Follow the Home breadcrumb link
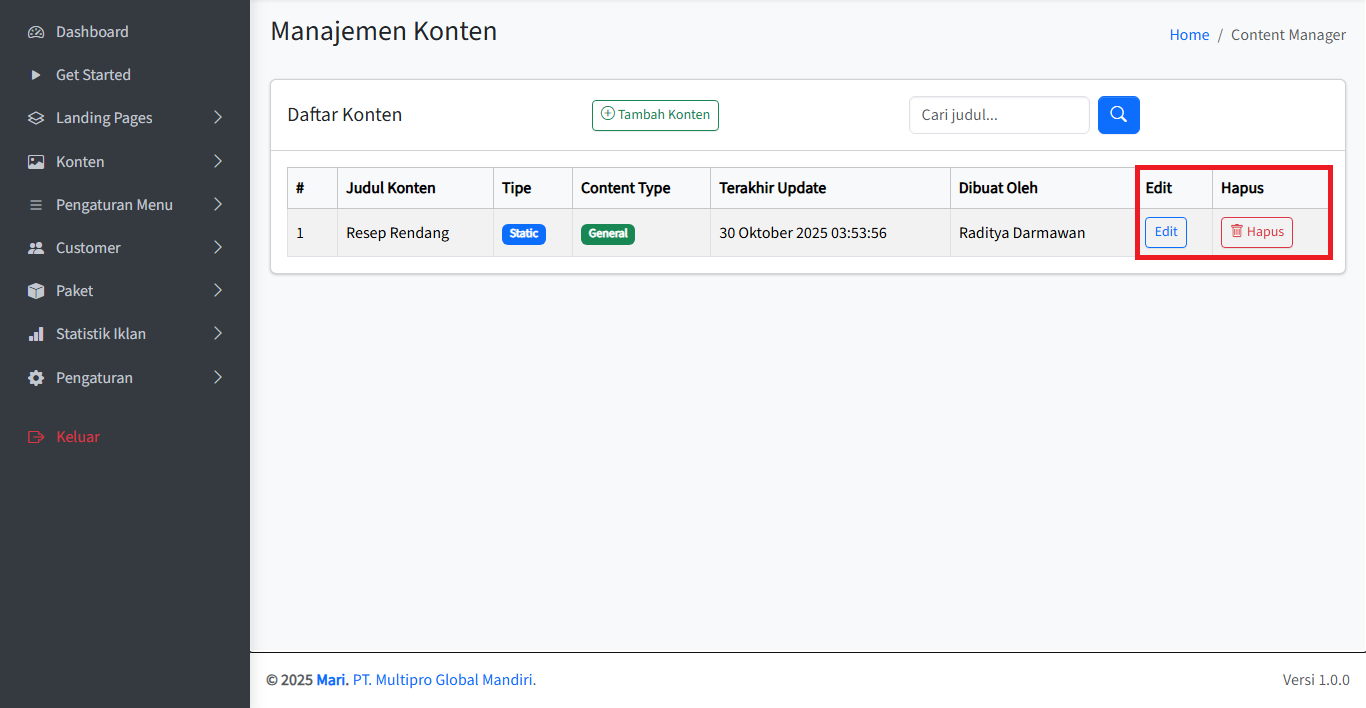 [1189, 35]
